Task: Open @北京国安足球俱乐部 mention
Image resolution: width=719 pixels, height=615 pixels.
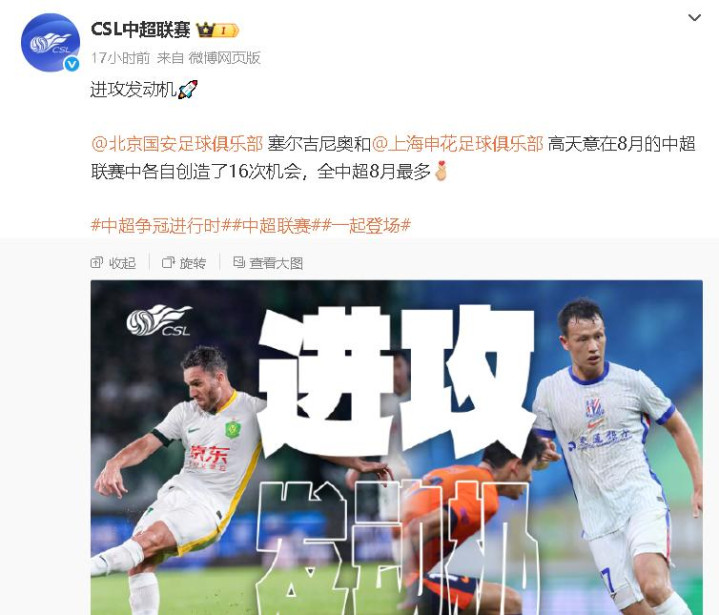Action: [x=177, y=144]
